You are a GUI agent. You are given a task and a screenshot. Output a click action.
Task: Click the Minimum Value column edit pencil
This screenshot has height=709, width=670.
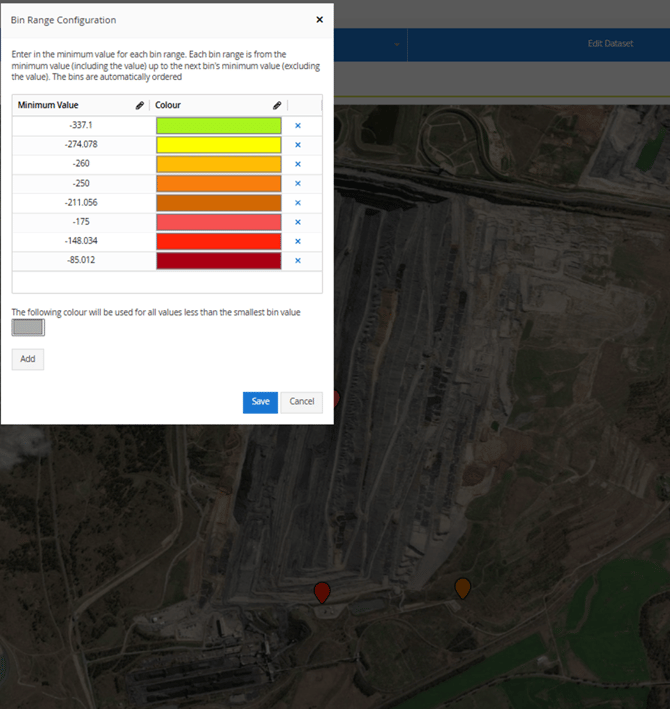pos(139,105)
